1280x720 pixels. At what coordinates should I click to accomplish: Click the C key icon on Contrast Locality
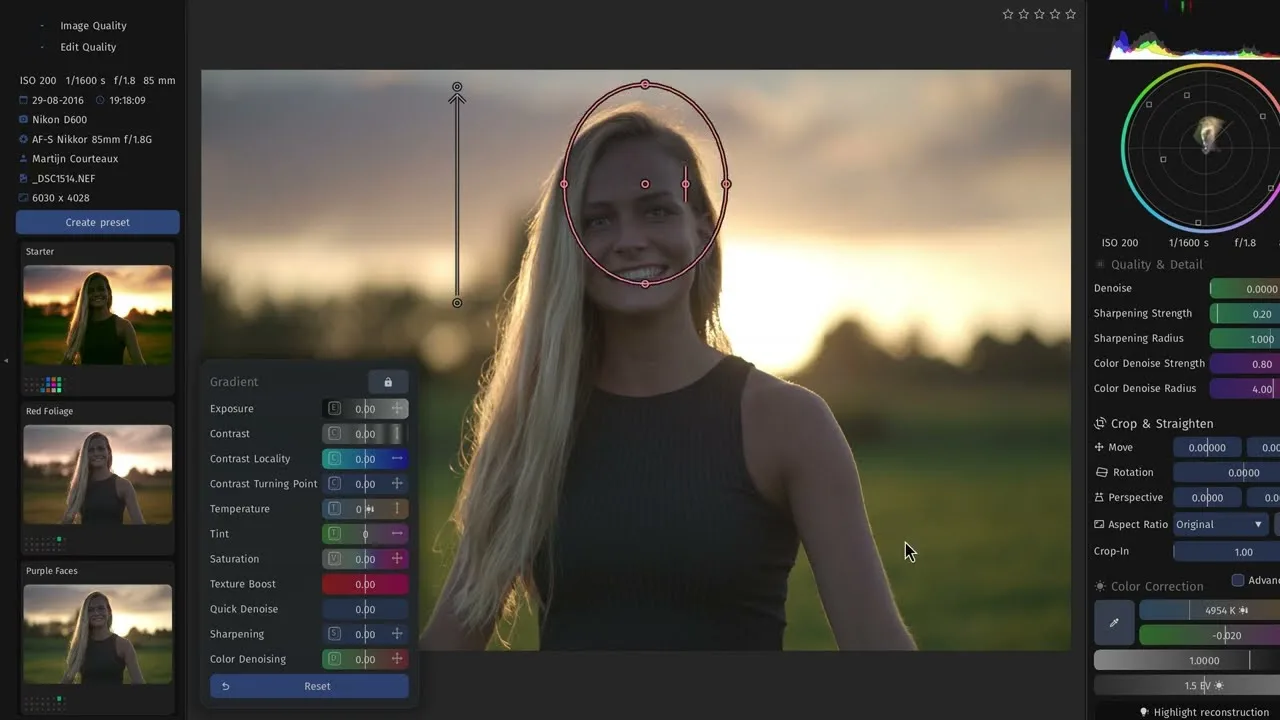pos(335,459)
